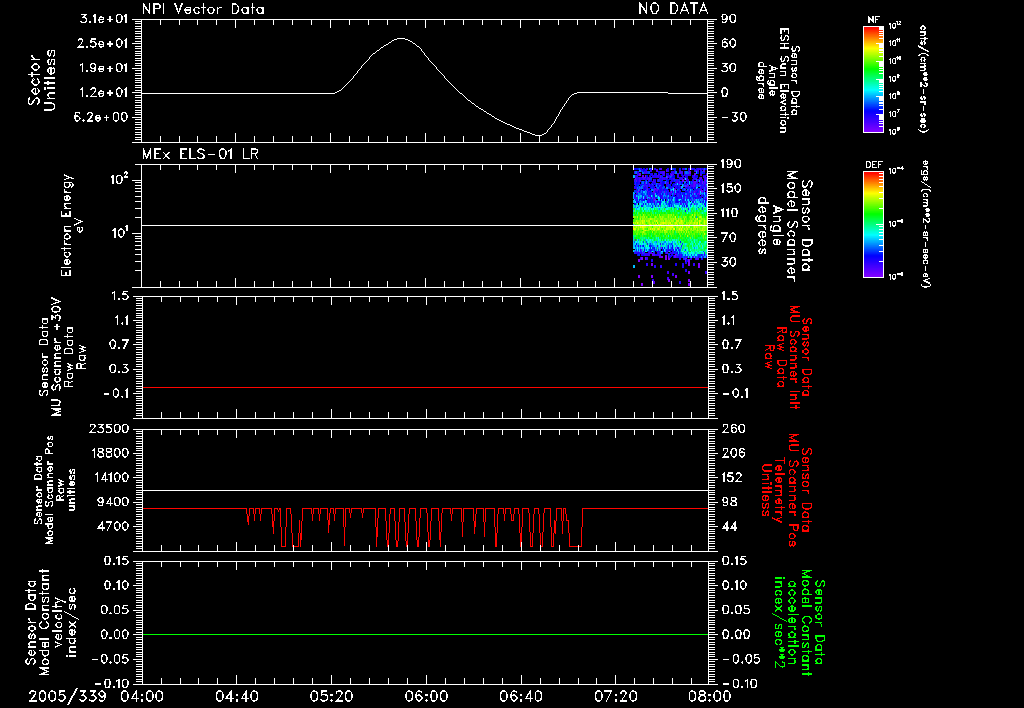Click the Model Scanner Angle degrees title
Viewport: 1024px width, 708px height.
784,225
